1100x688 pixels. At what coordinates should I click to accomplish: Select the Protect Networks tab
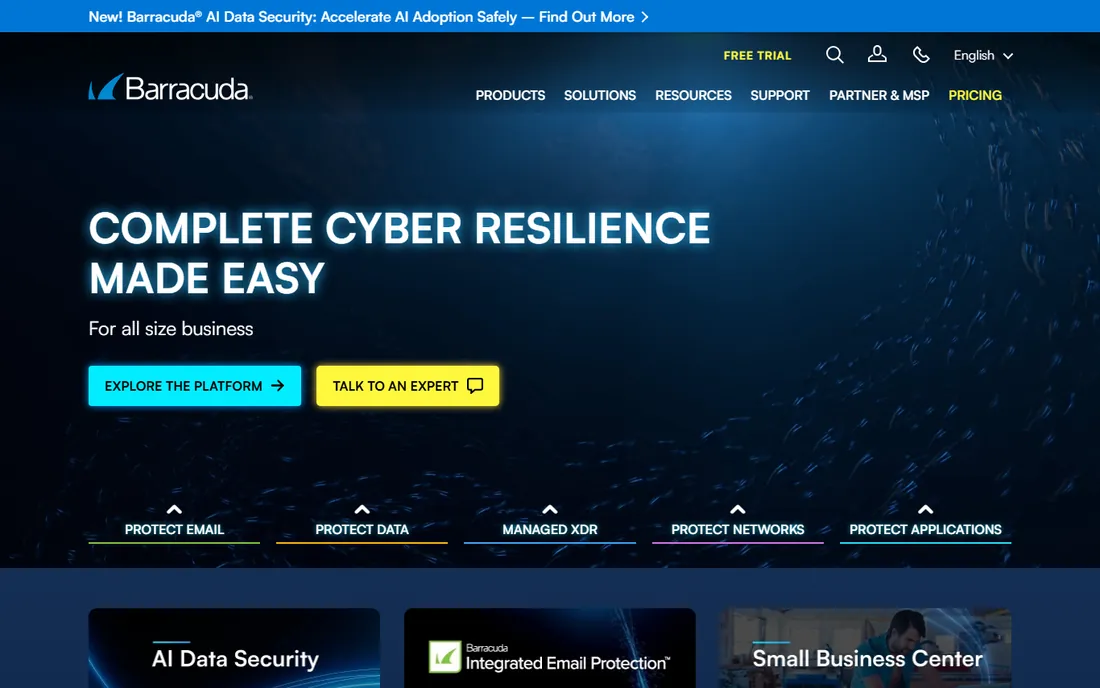(x=737, y=530)
